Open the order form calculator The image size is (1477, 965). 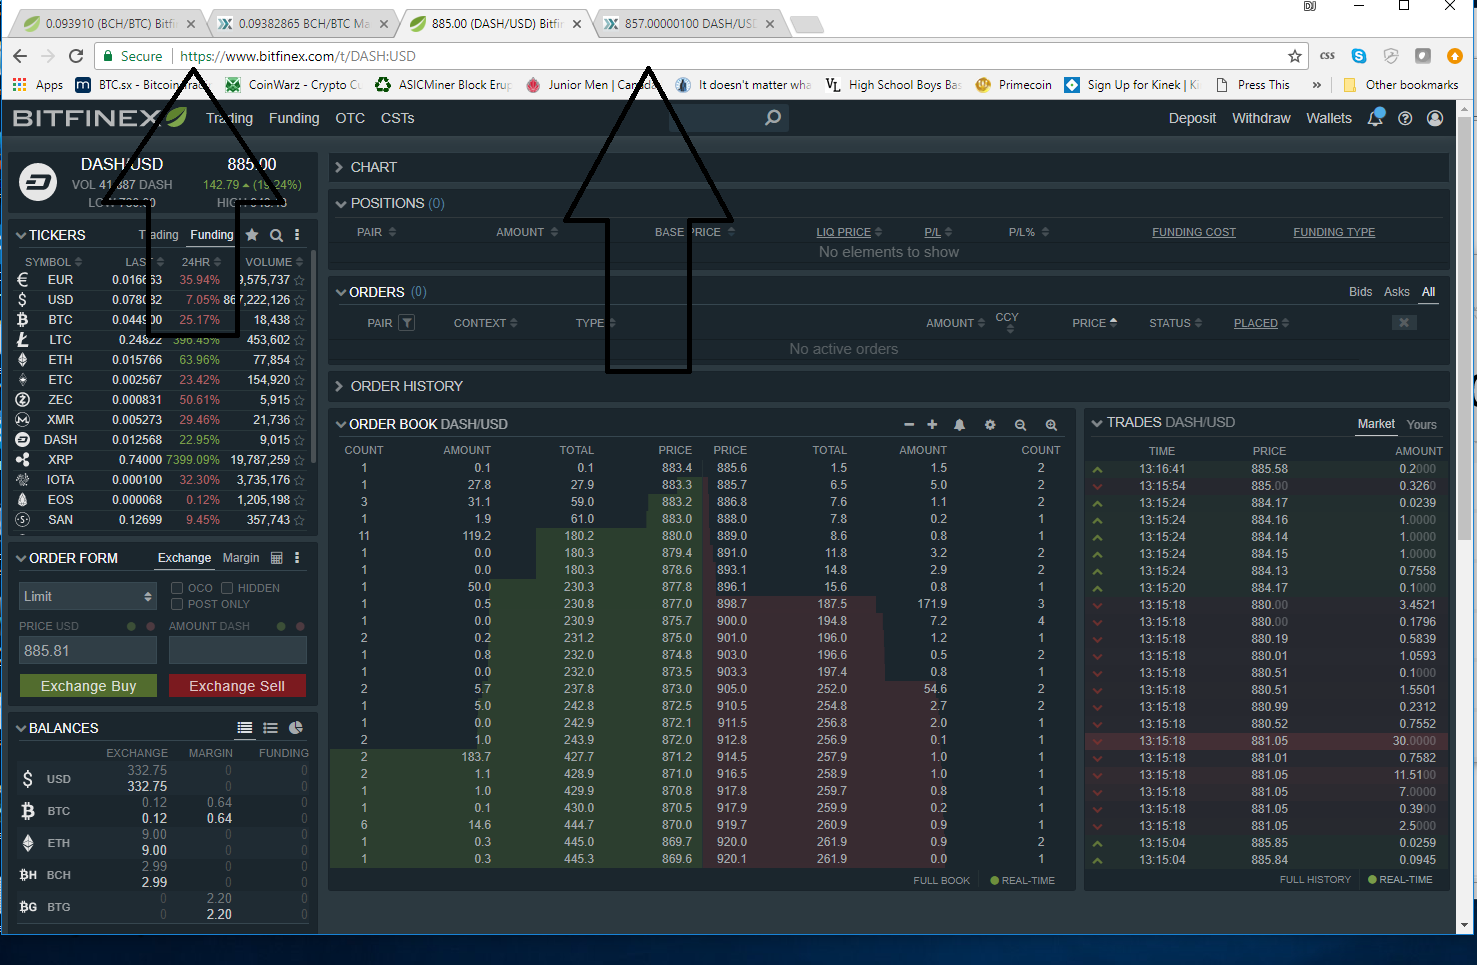pos(277,558)
